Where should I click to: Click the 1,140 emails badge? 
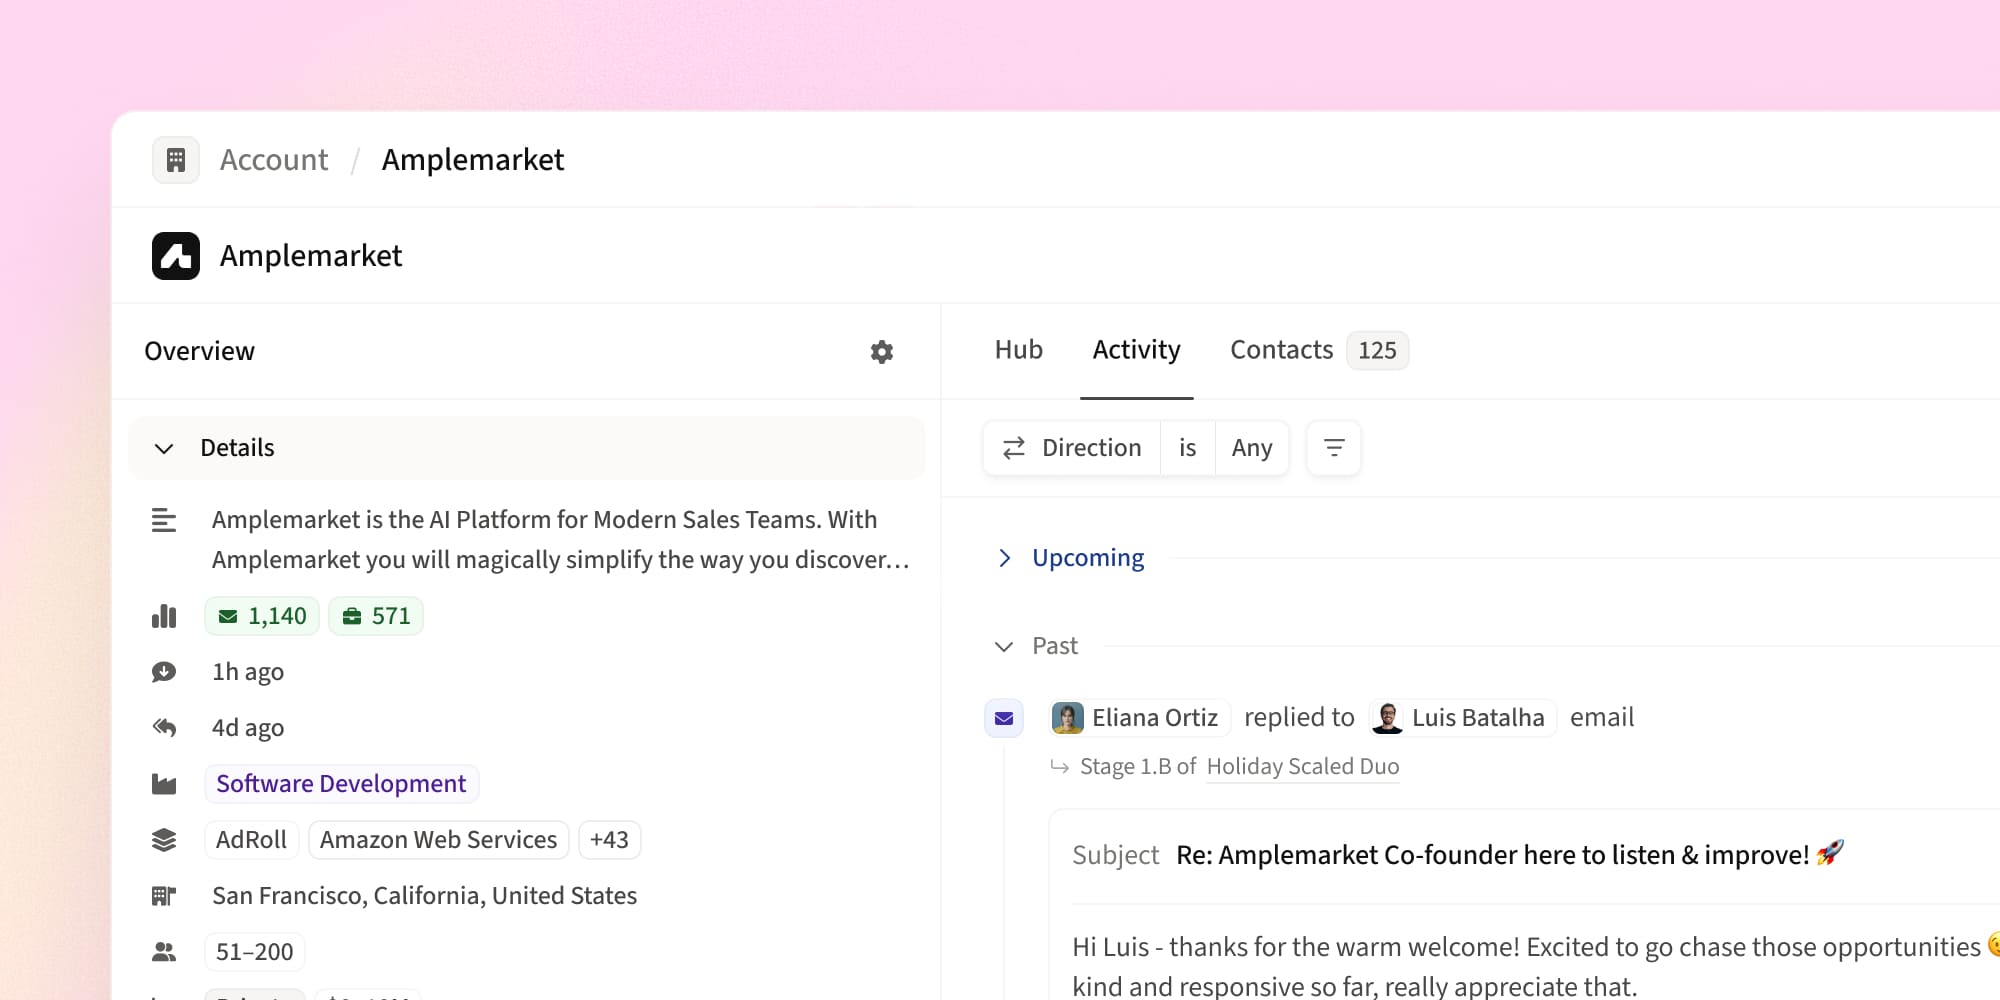click(262, 616)
